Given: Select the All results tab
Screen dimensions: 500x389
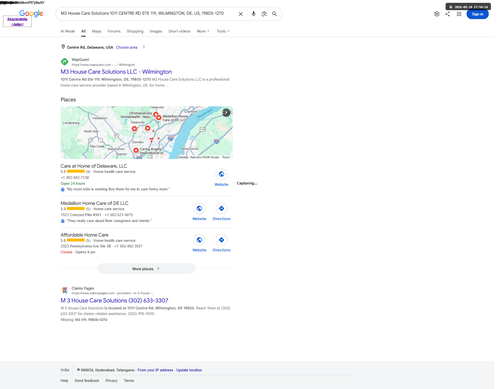Looking at the screenshot, I should click(83, 31).
